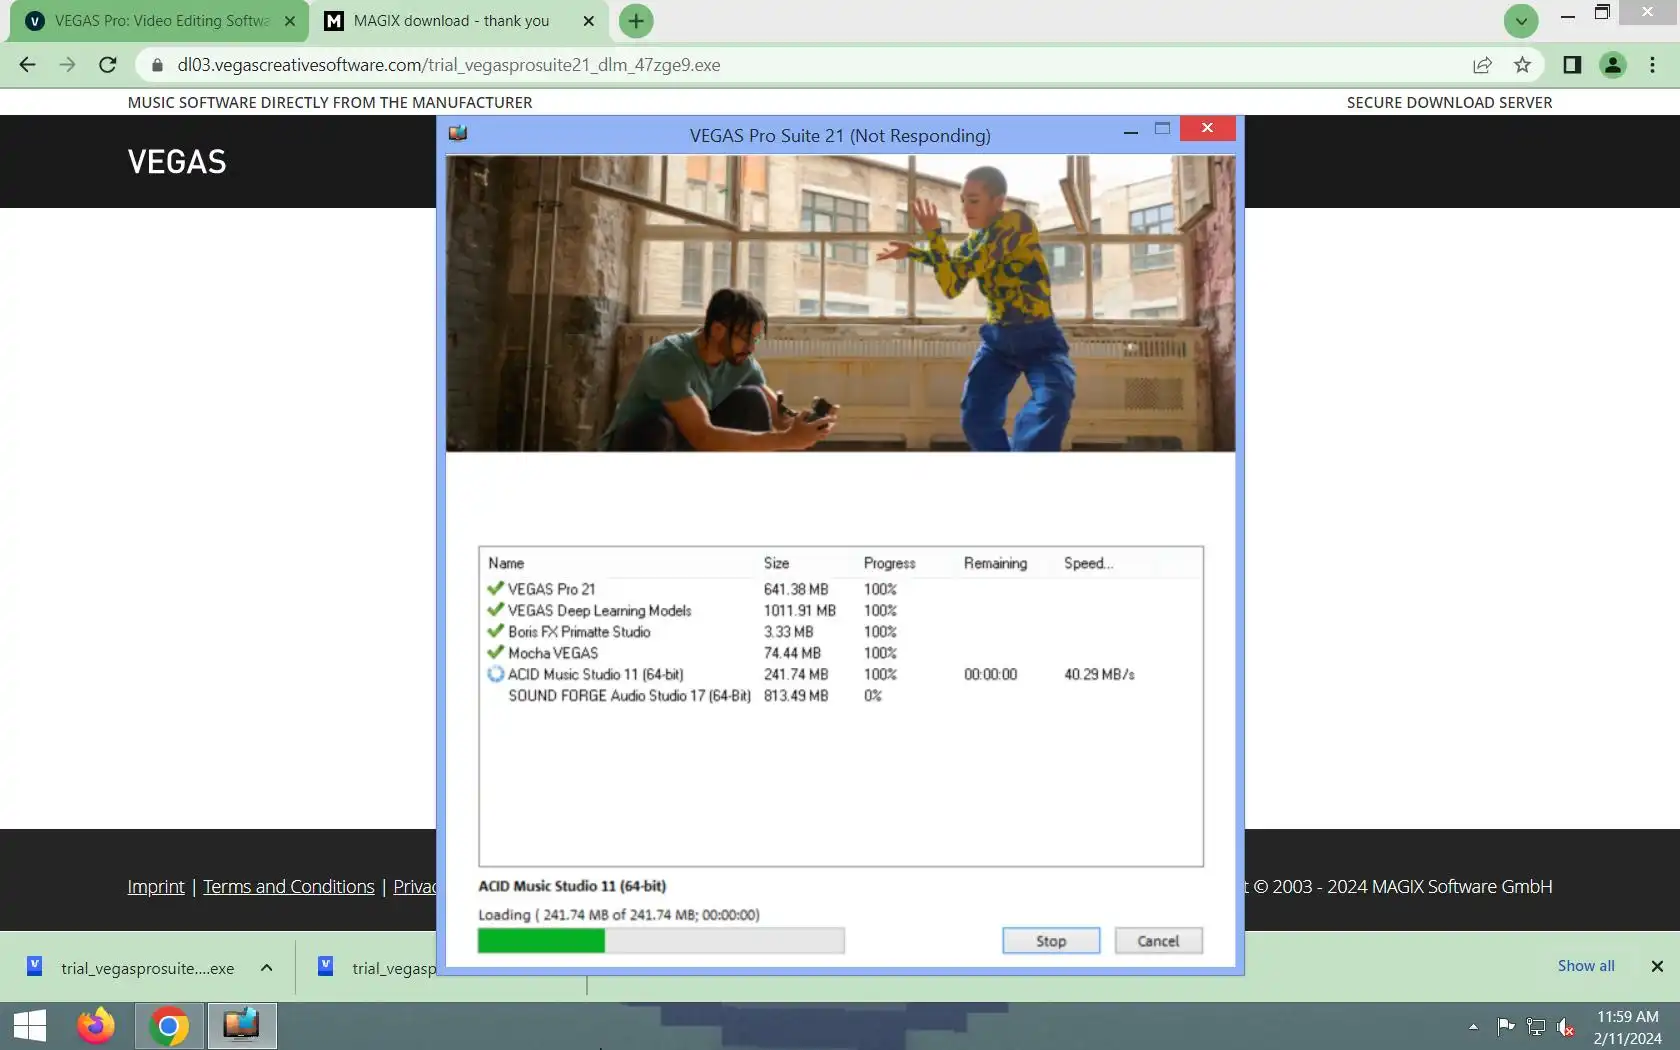Viewport: 1680px width, 1050px height.
Task: Open the Terms and Conditions link
Action: [x=289, y=887]
